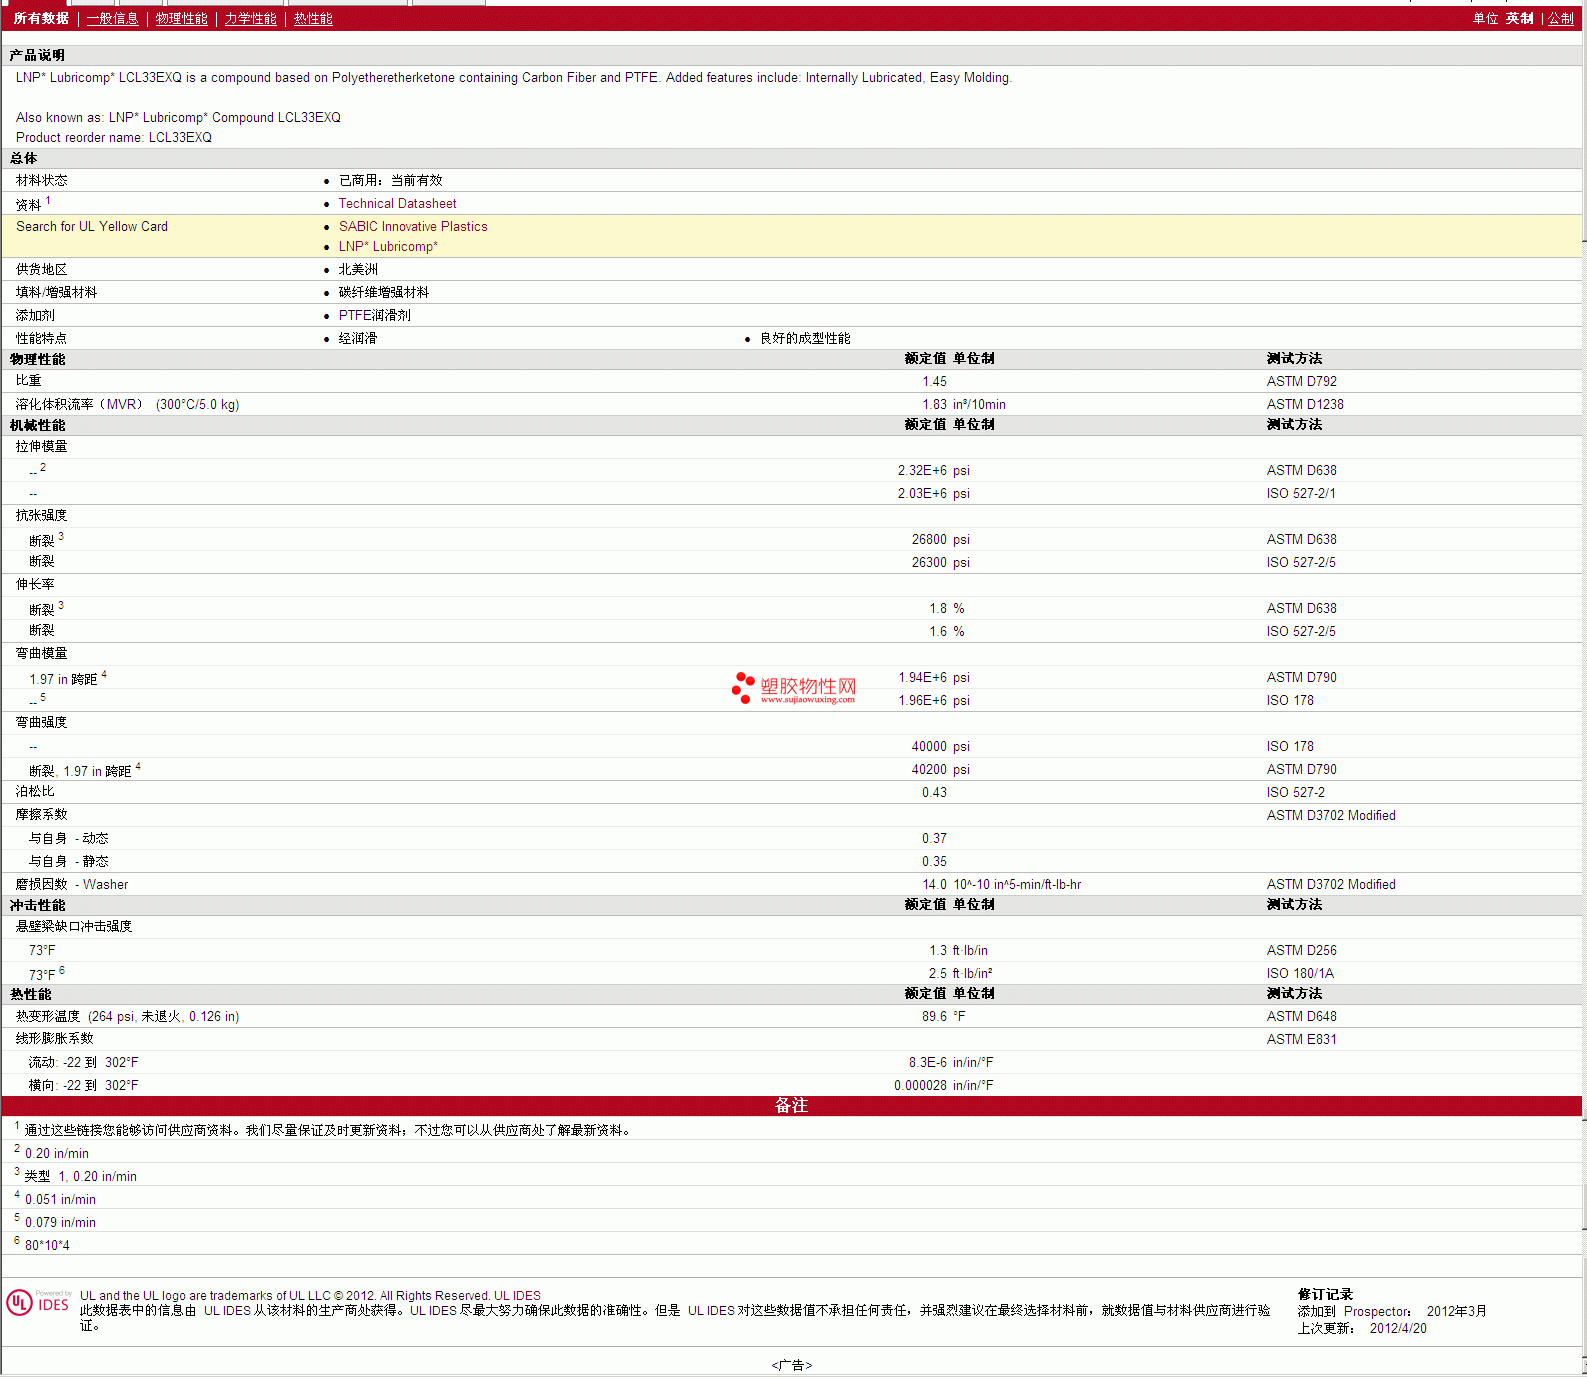Select tensile strength value 26300
The image size is (1587, 1377).
click(x=929, y=562)
